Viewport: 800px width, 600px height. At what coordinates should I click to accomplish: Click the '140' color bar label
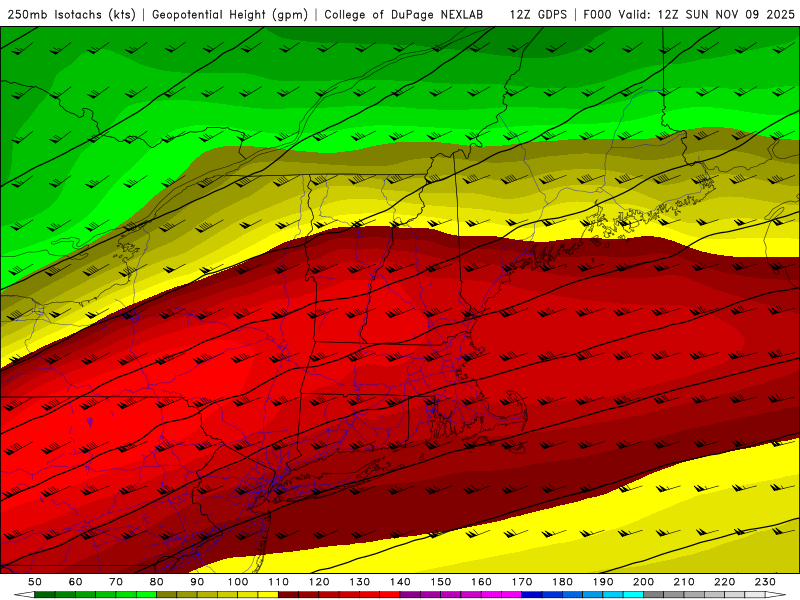point(401,582)
